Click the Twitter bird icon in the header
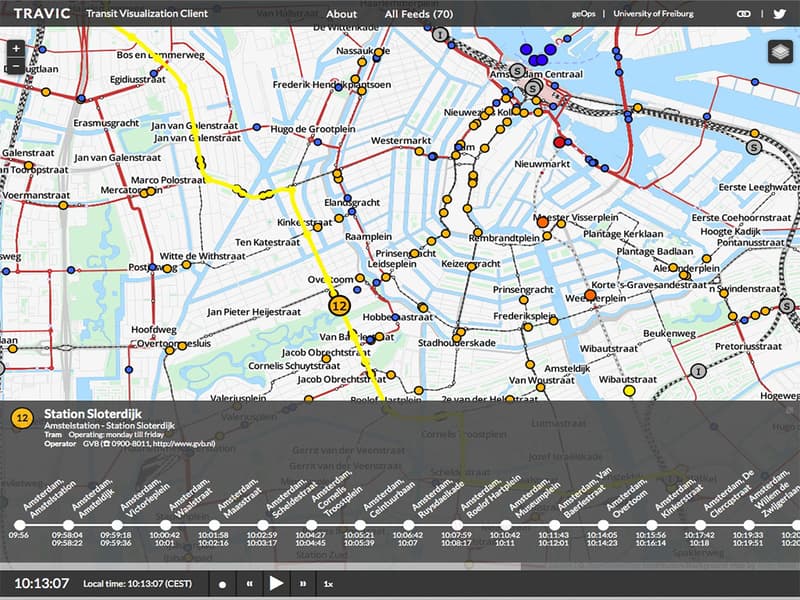This screenshot has height=600, width=800. click(779, 14)
